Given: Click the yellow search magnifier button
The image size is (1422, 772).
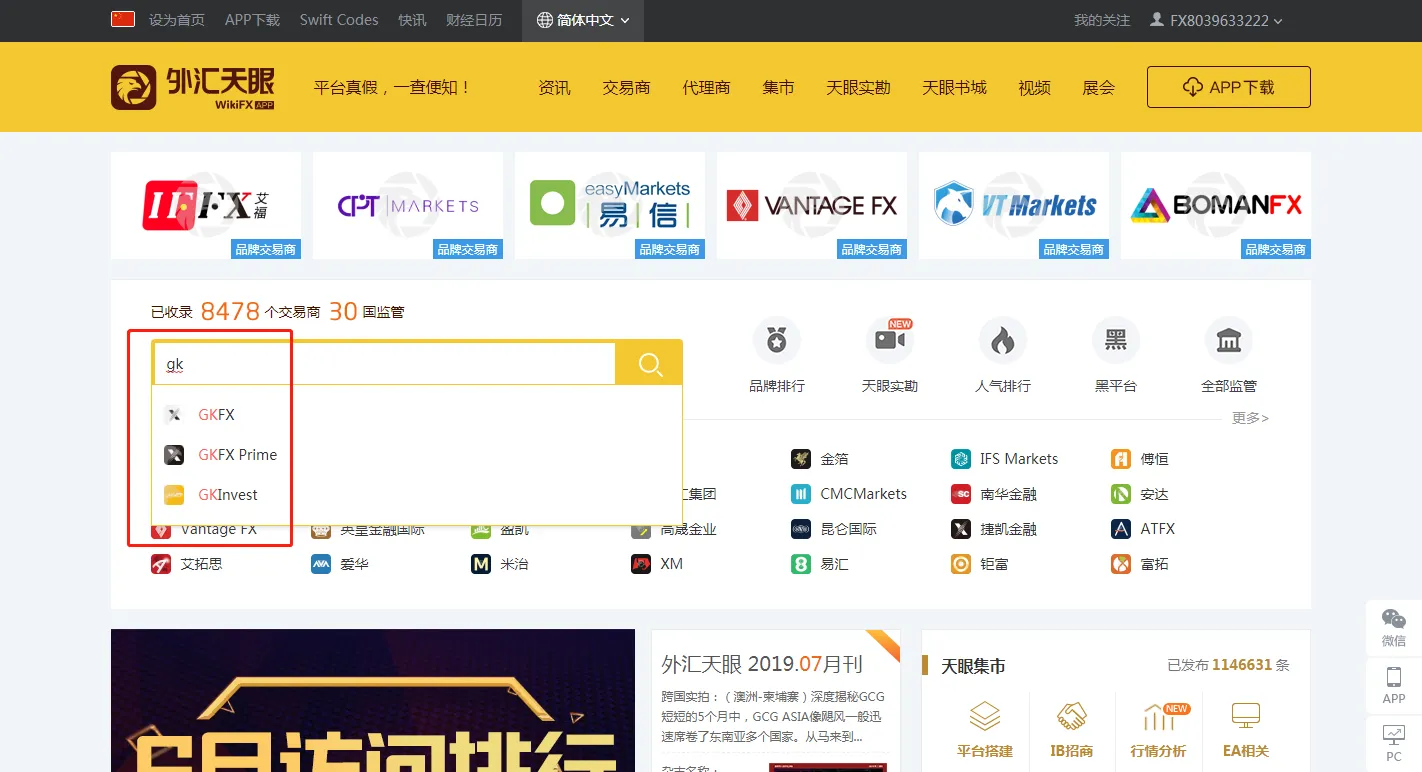Looking at the screenshot, I should 650,364.
